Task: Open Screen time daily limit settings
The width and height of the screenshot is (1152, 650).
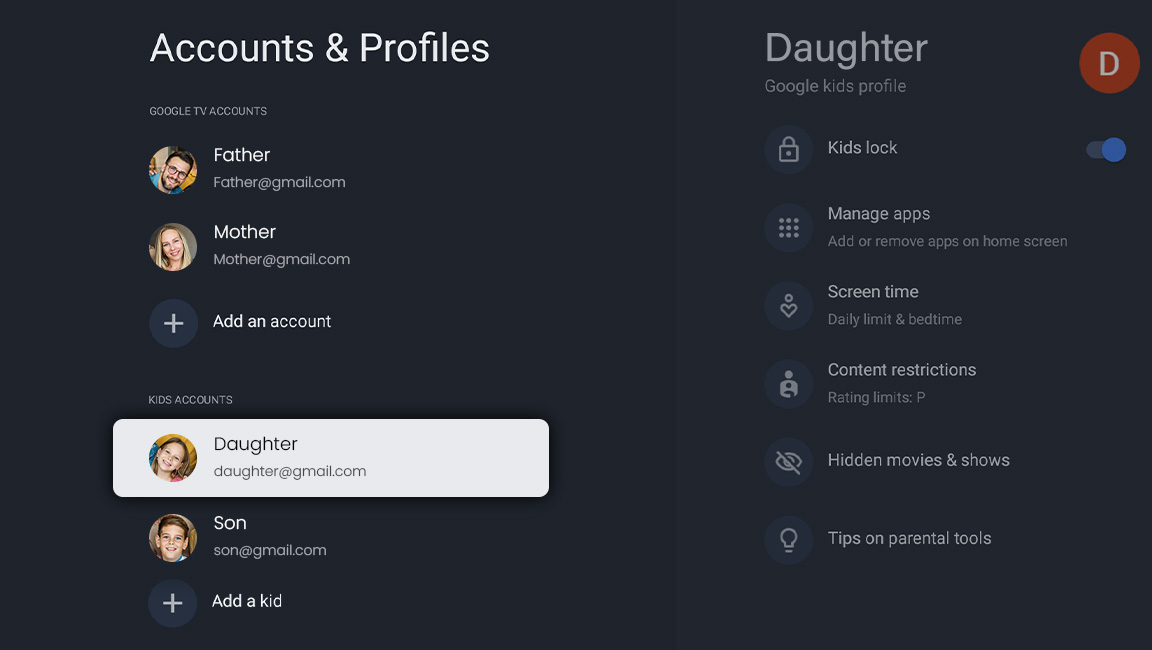Action: point(894,305)
